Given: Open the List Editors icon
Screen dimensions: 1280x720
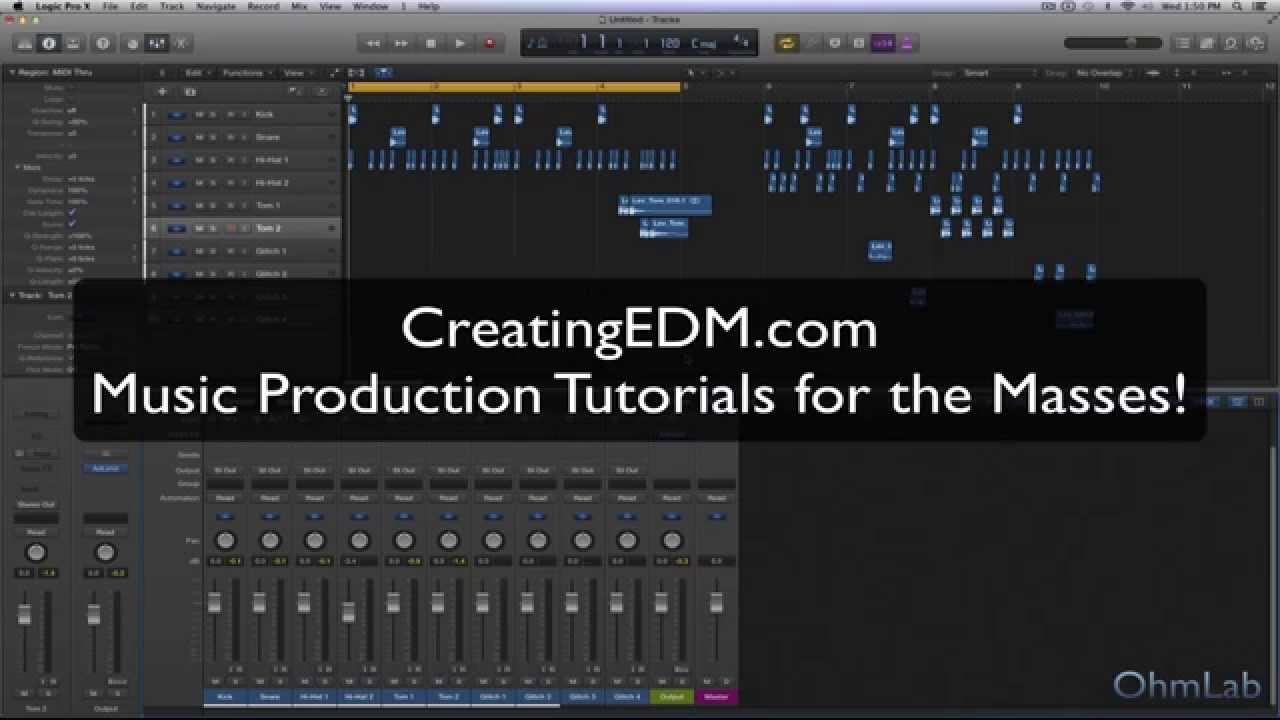Looking at the screenshot, I should point(1183,43).
